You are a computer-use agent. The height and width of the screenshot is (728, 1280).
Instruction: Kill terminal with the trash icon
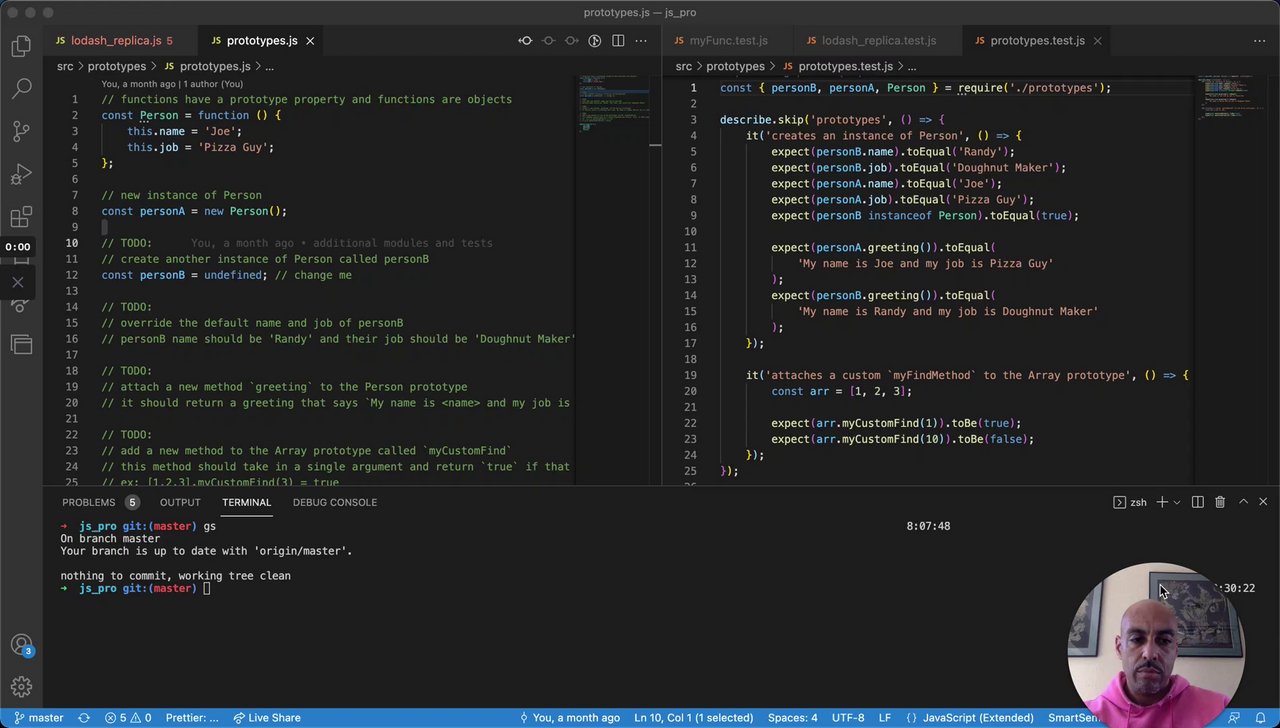[1220, 502]
